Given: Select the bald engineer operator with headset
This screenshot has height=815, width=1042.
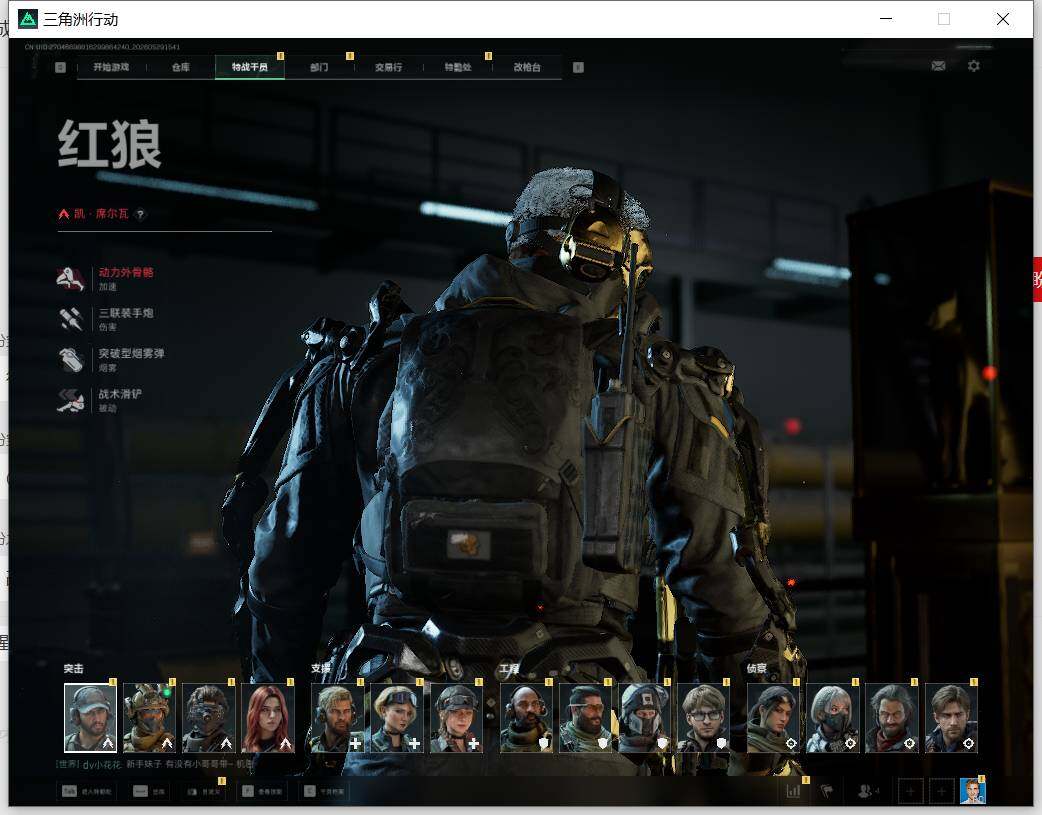Looking at the screenshot, I should tap(526, 718).
